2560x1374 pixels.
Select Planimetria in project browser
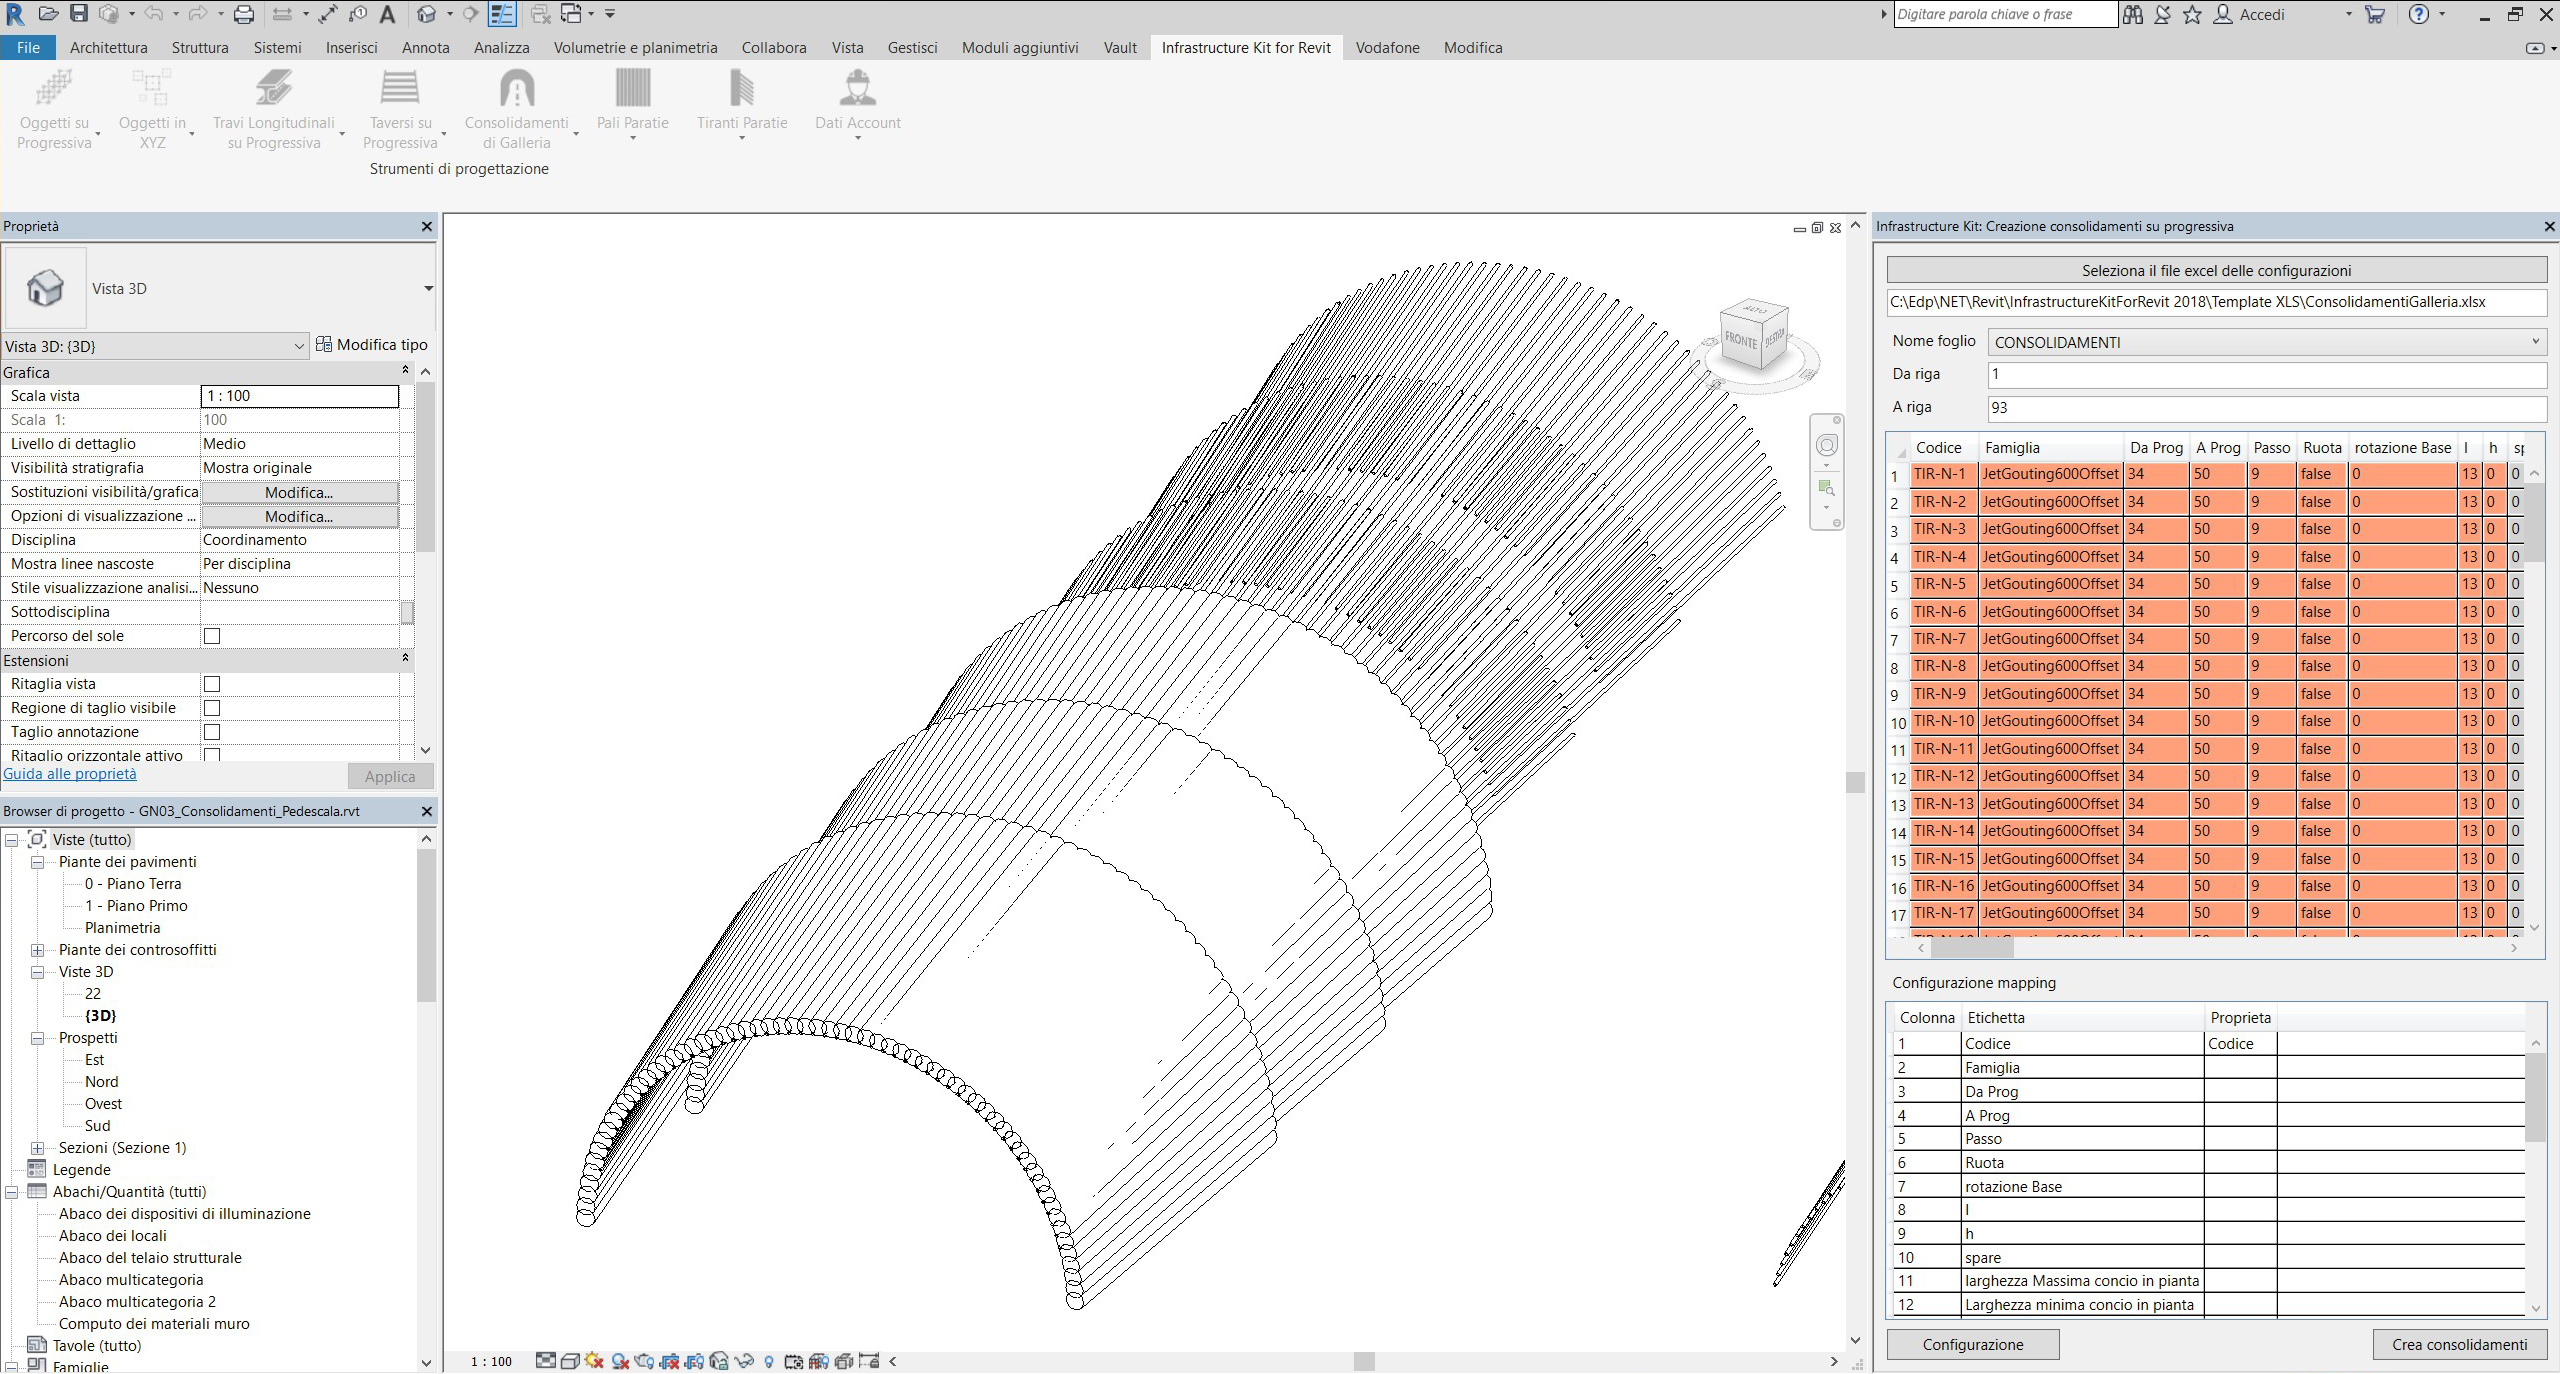(122, 928)
